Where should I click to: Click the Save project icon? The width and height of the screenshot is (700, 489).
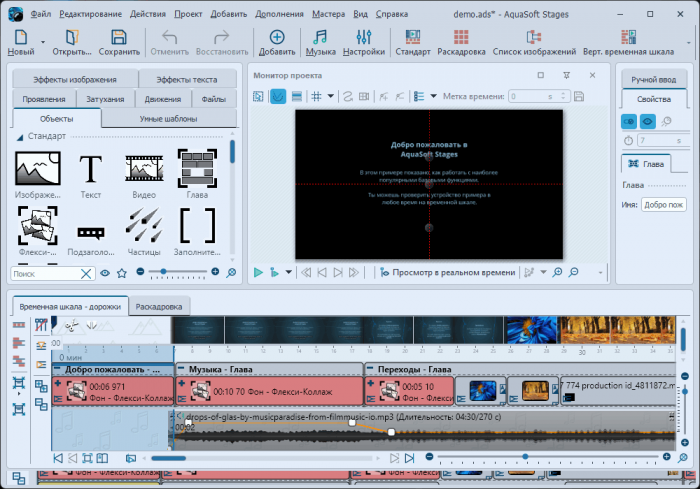(119, 41)
